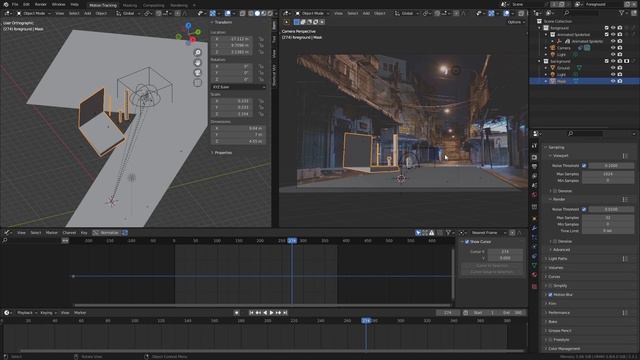
Task: Hide the selected Mask object eye icon
Action: [613, 81]
